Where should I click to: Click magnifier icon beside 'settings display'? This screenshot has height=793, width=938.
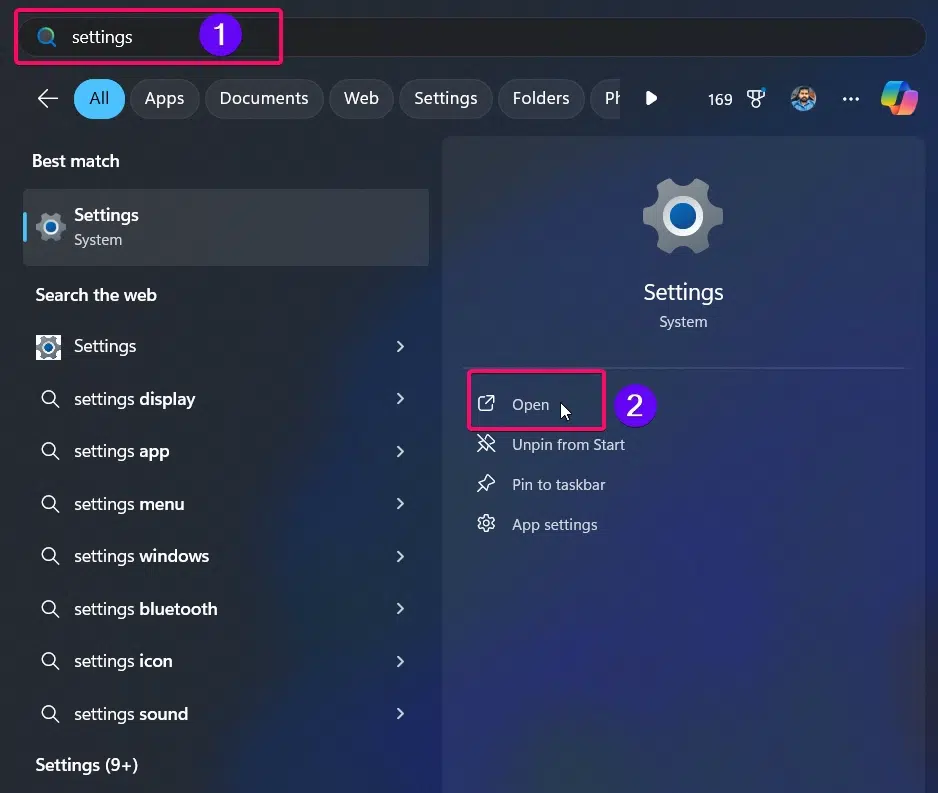point(50,399)
